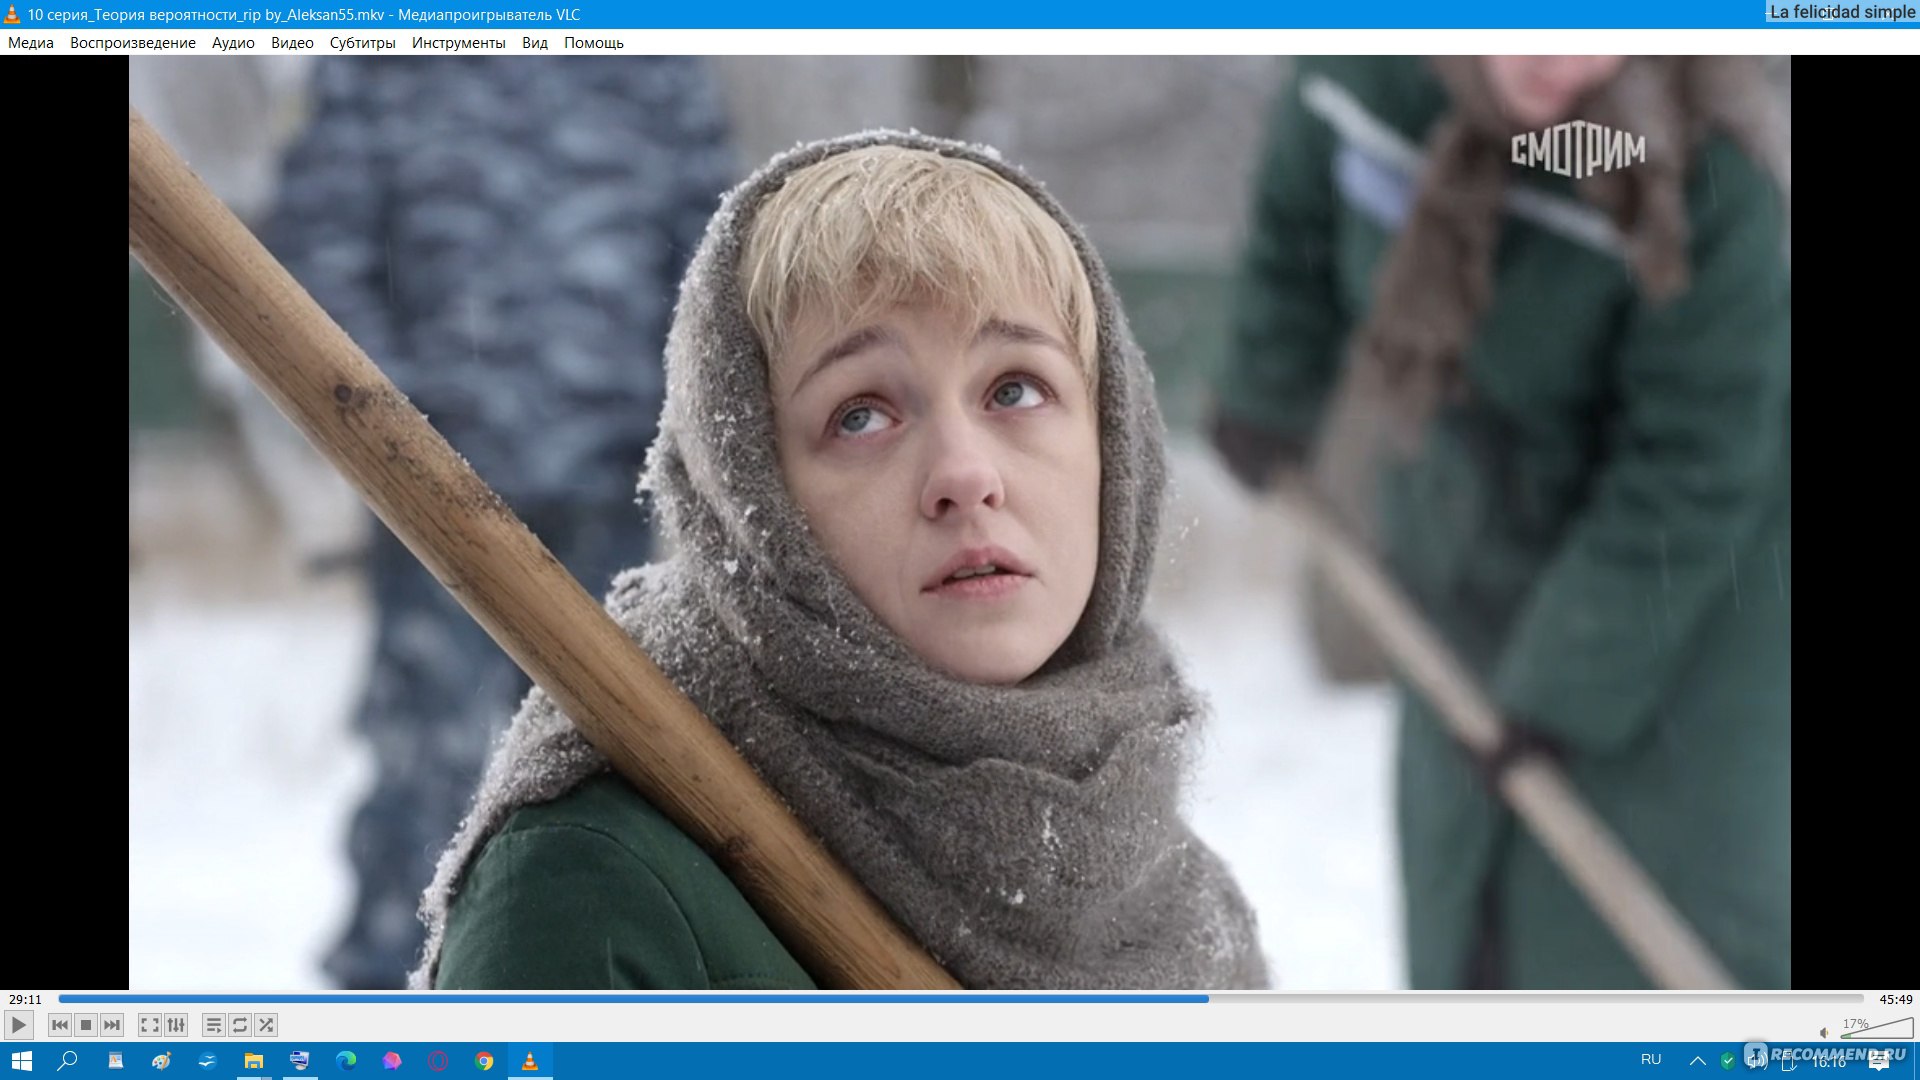Open the Помощь menu
Viewport: 1920px width, 1080px height.
tap(593, 43)
